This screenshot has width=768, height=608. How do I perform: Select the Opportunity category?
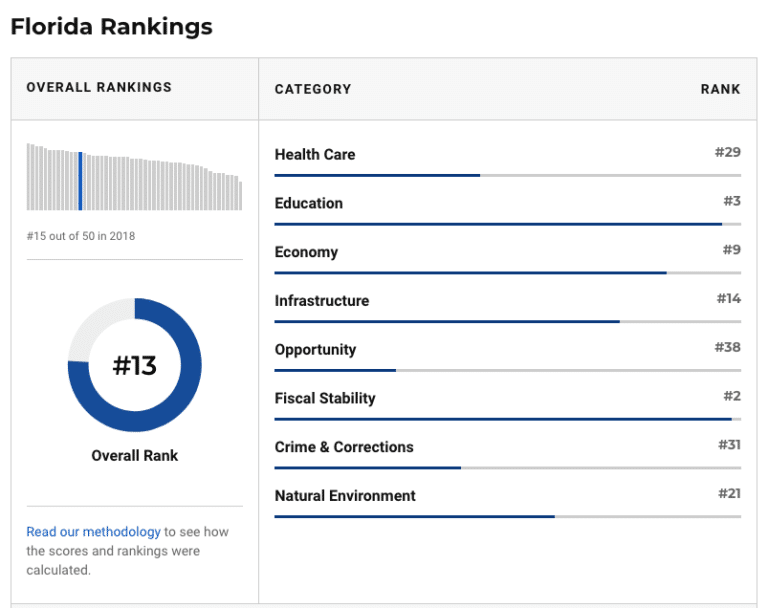point(315,350)
